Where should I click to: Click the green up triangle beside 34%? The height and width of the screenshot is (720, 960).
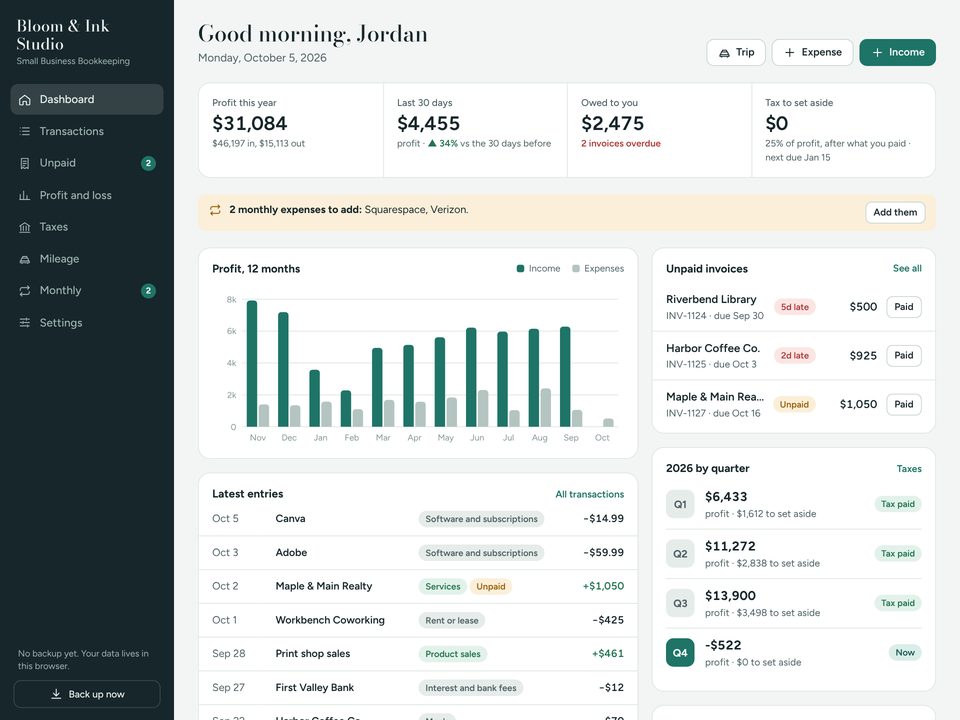432,143
